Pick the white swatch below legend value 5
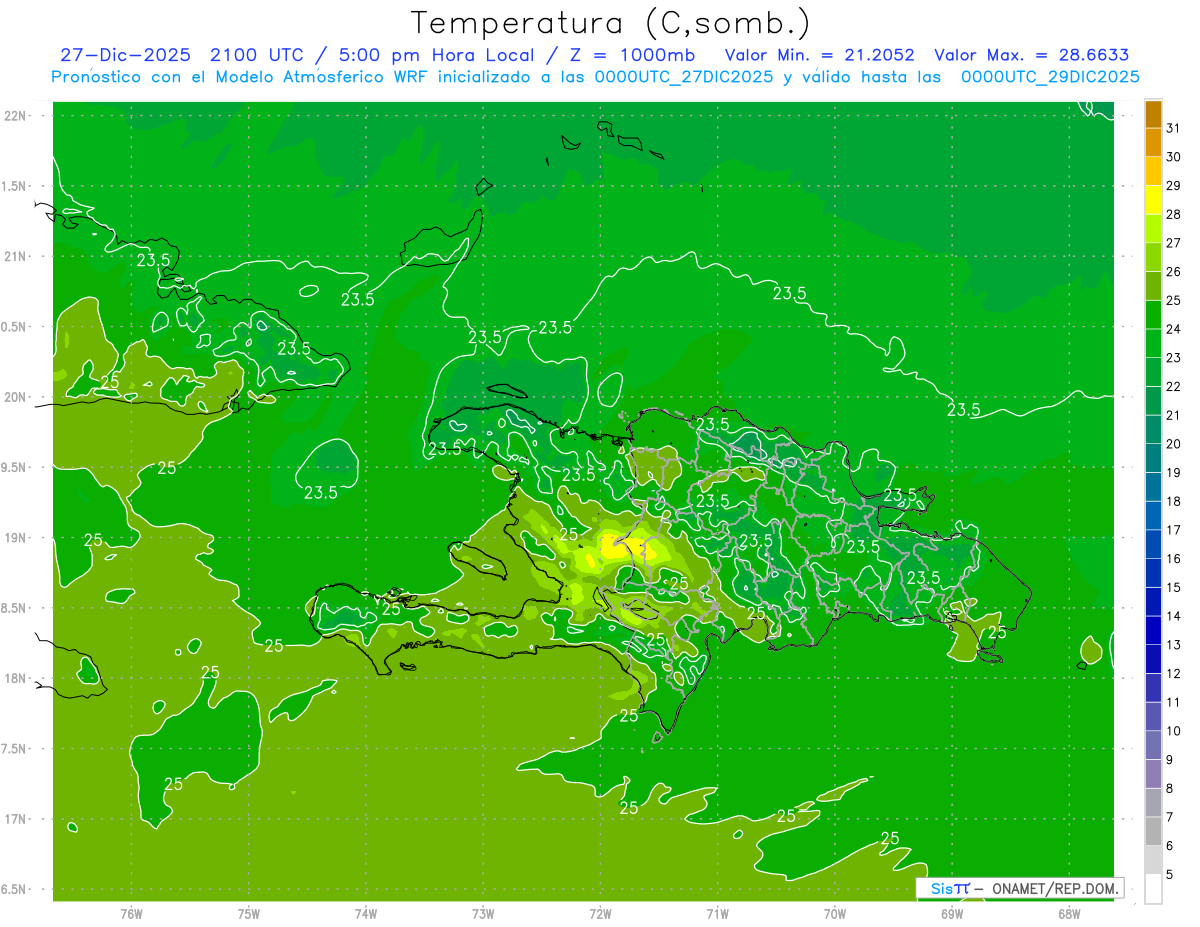The height and width of the screenshot is (927, 1200). (1153, 889)
